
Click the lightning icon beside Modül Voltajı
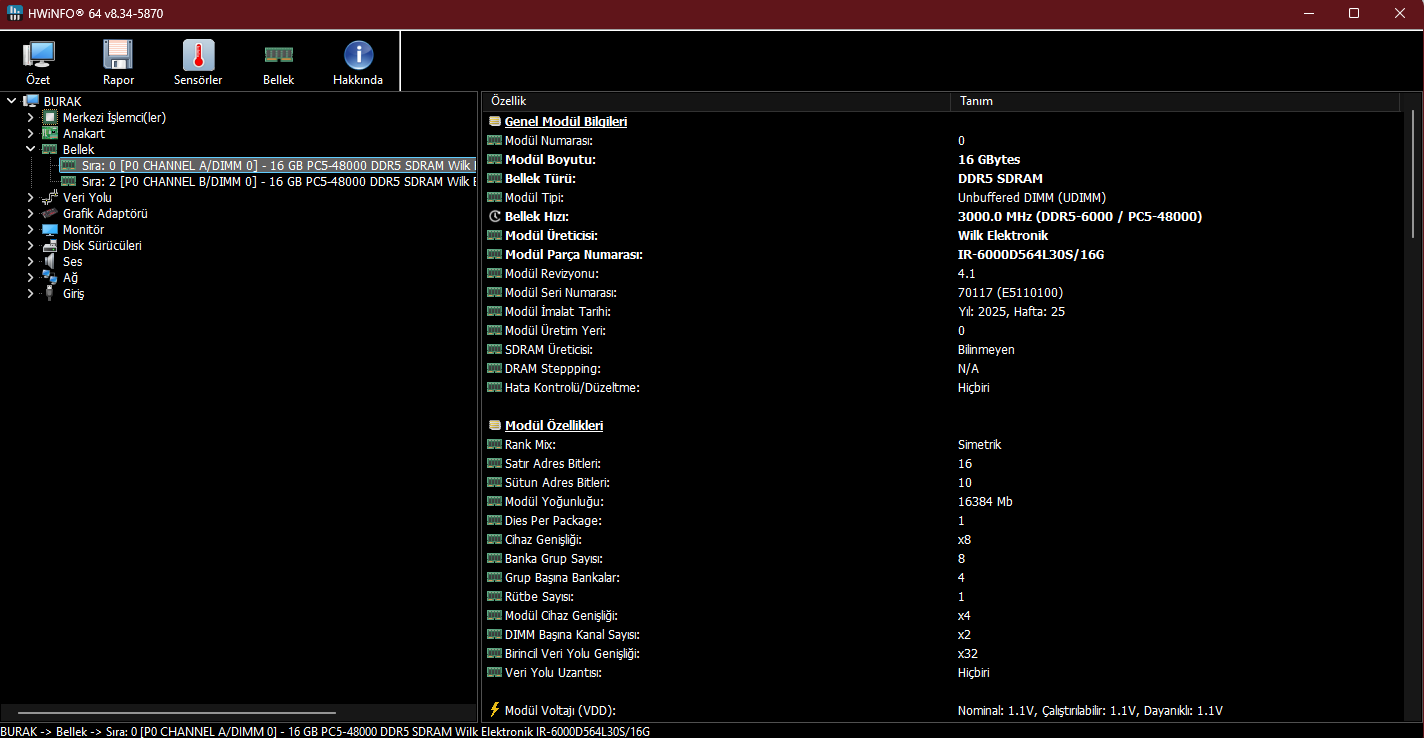pyautogui.click(x=494, y=710)
